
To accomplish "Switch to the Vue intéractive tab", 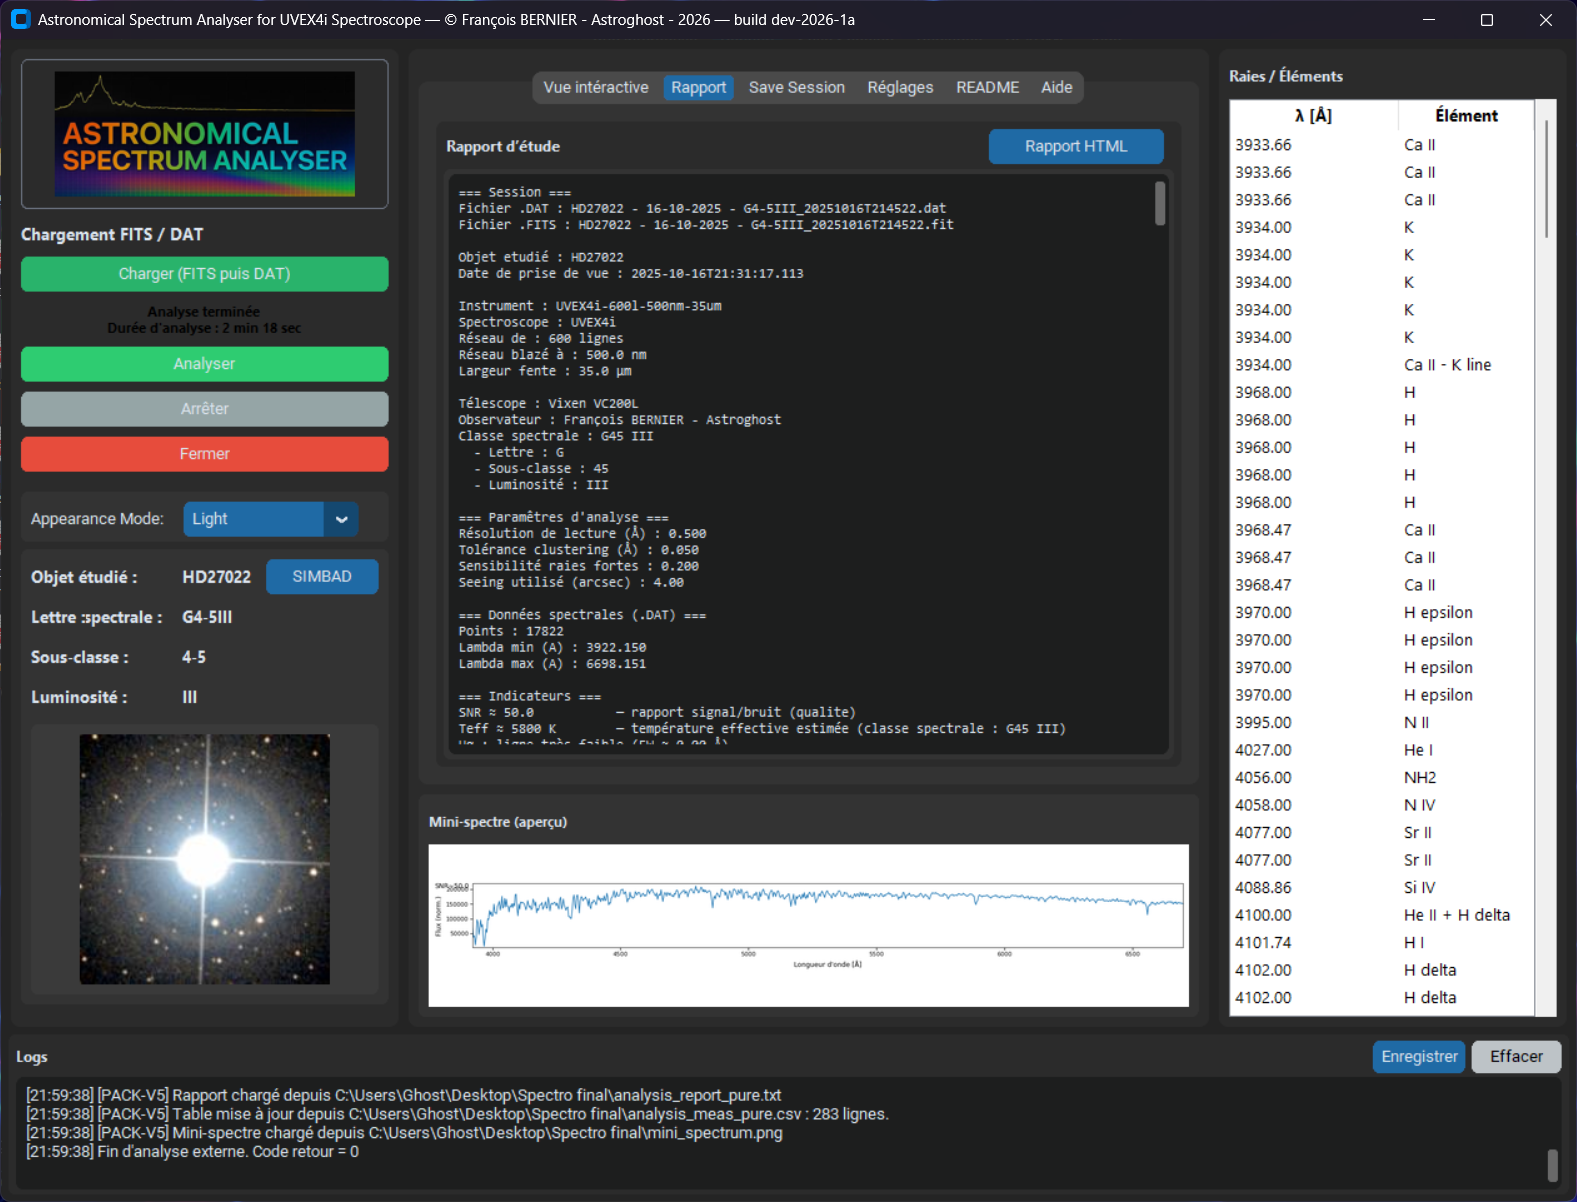I will (x=595, y=88).
